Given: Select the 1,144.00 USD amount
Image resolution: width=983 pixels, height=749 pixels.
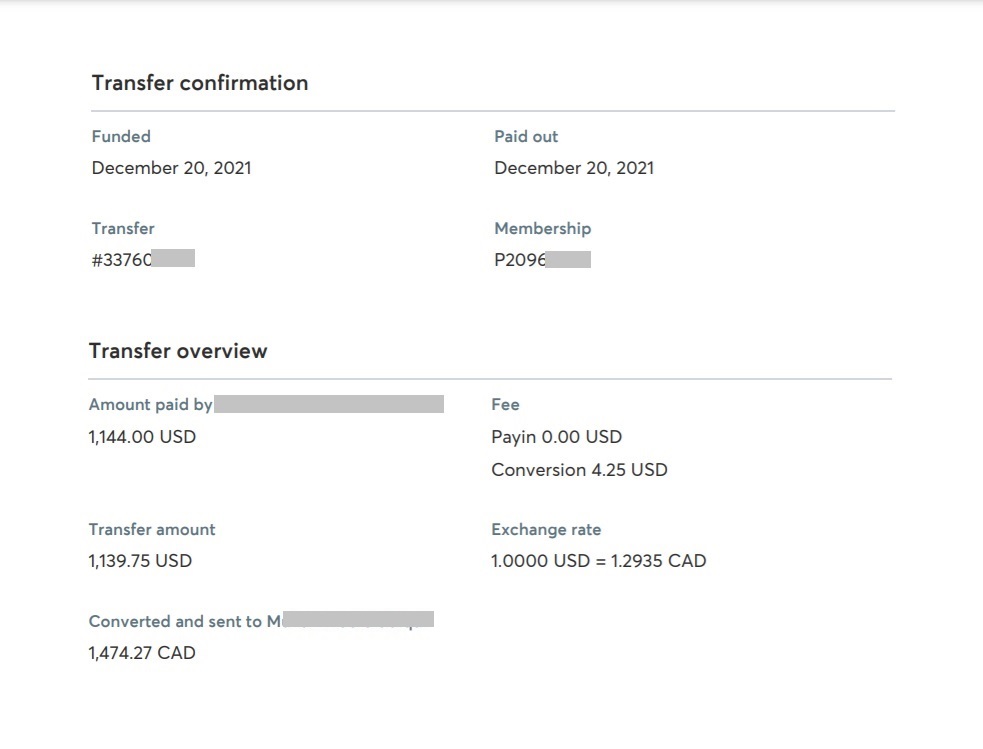Looking at the screenshot, I should [x=142, y=437].
